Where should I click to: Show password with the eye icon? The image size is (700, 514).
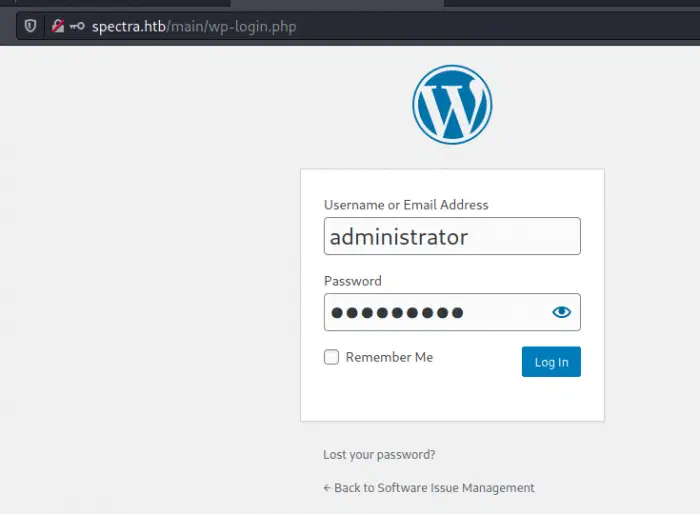[561, 312]
